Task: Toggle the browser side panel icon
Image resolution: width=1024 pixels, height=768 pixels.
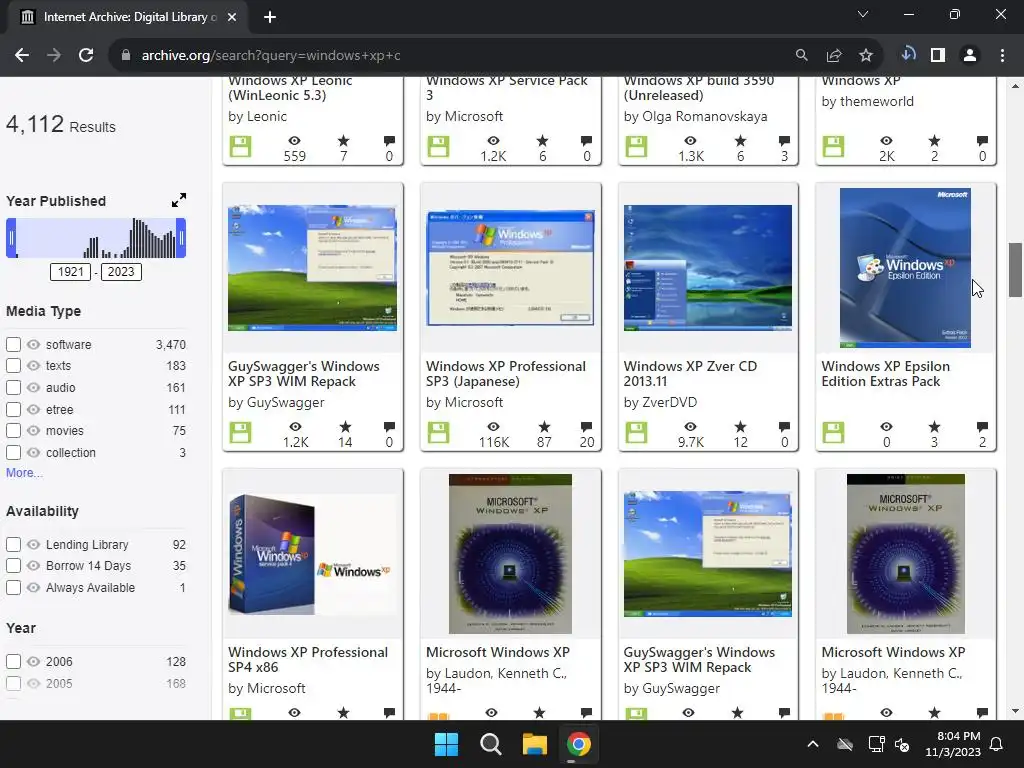Action: (938, 56)
